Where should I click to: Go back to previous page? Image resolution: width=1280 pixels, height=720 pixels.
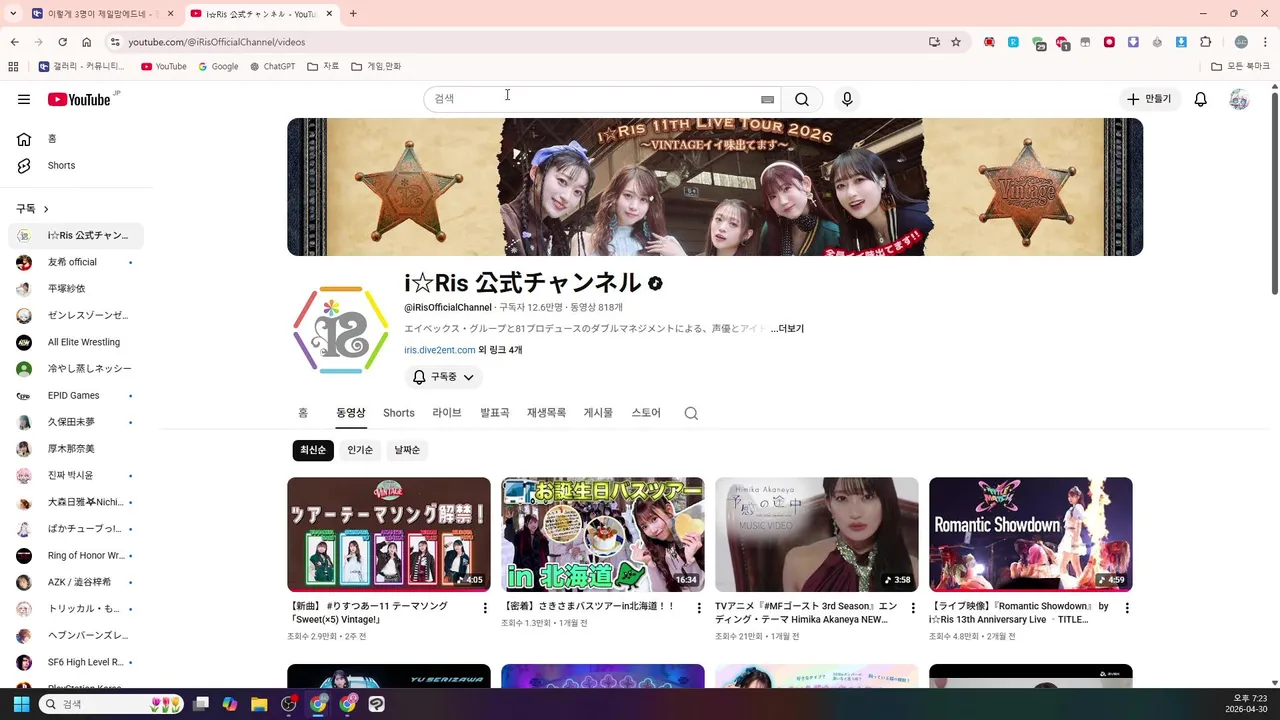[14, 42]
